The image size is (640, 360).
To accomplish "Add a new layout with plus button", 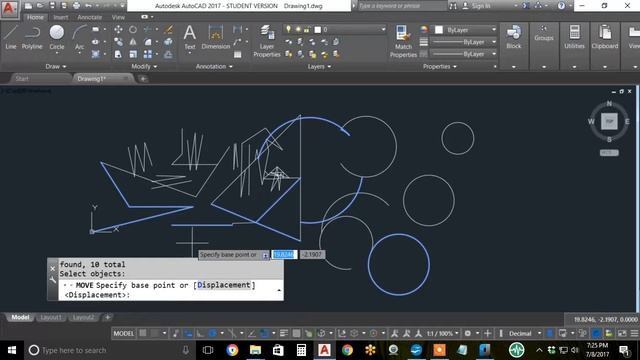I will pyautogui.click(x=108, y=317).
